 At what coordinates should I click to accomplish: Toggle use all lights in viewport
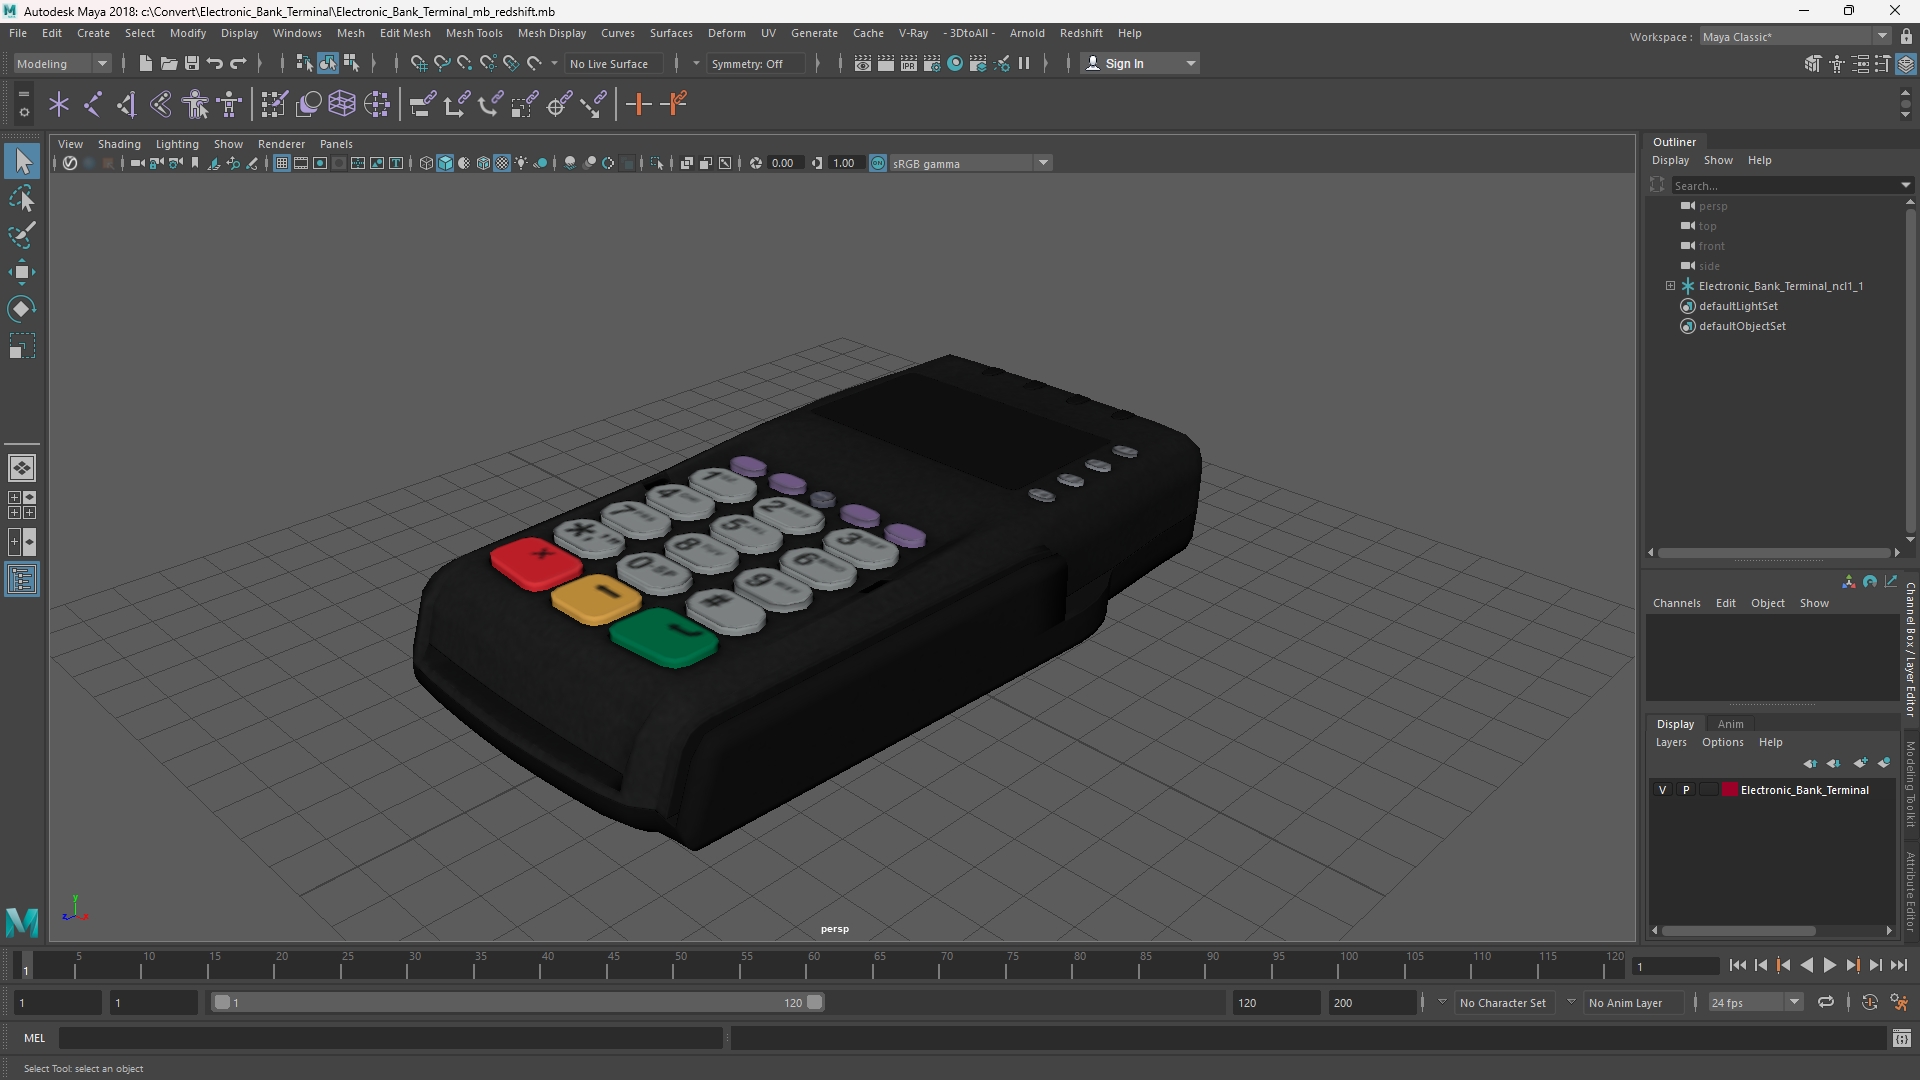click(x=521, y=163)
